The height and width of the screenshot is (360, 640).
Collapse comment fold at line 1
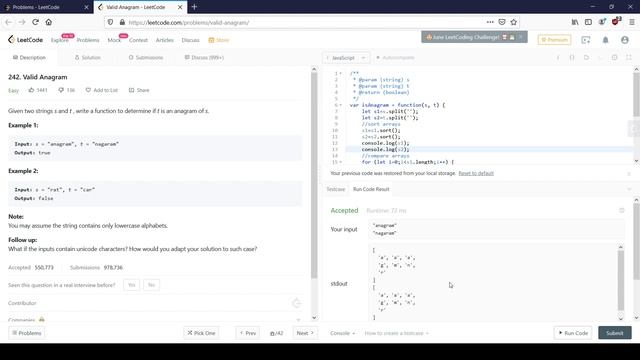click(x=341, y=73)
